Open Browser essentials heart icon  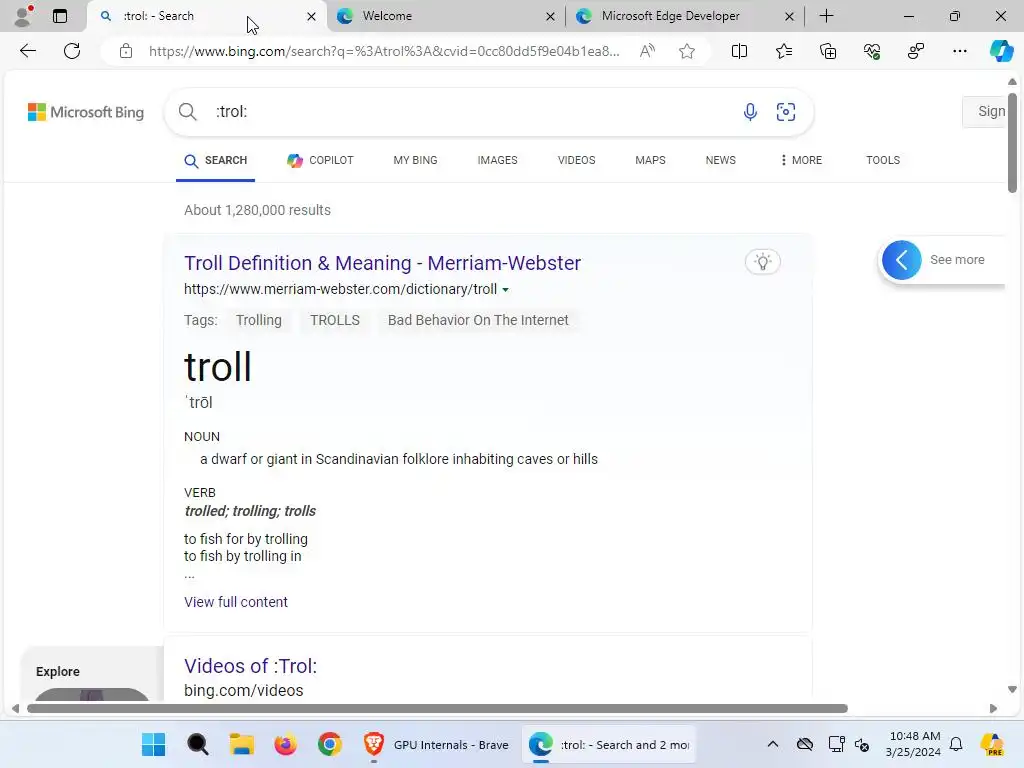click(x=872, y=51)
